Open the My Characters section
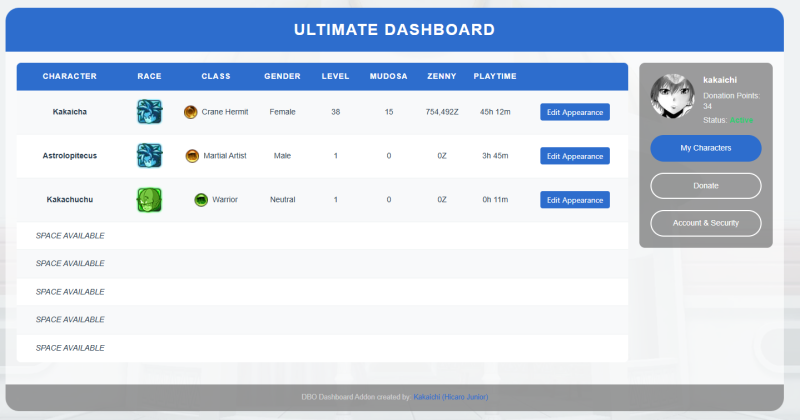 point(706,148)
